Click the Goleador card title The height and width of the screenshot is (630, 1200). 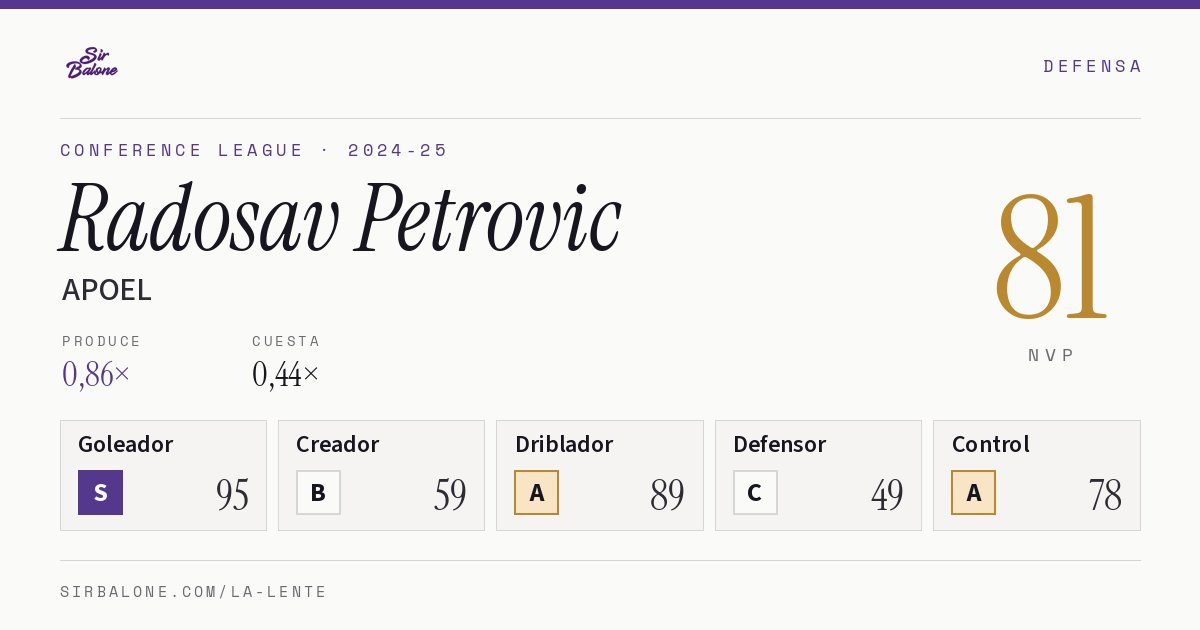tap(126, 444)
